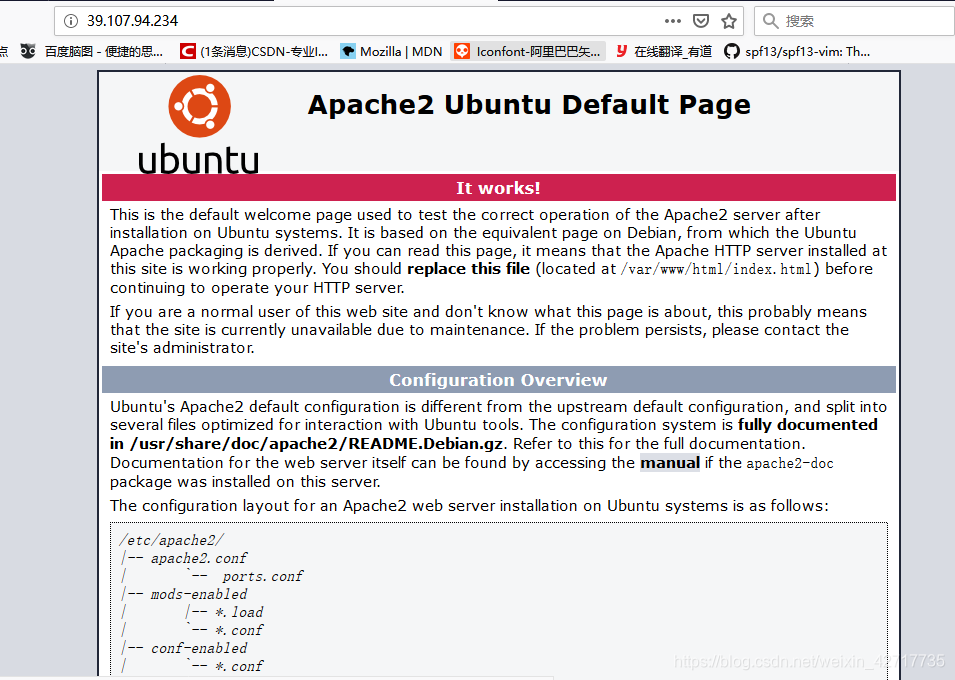The width and height of the screenshot is (955, 680).
Task: Open the Iconfont-阿里巴巴 bookmark
Action: click(x=527, y=52)
